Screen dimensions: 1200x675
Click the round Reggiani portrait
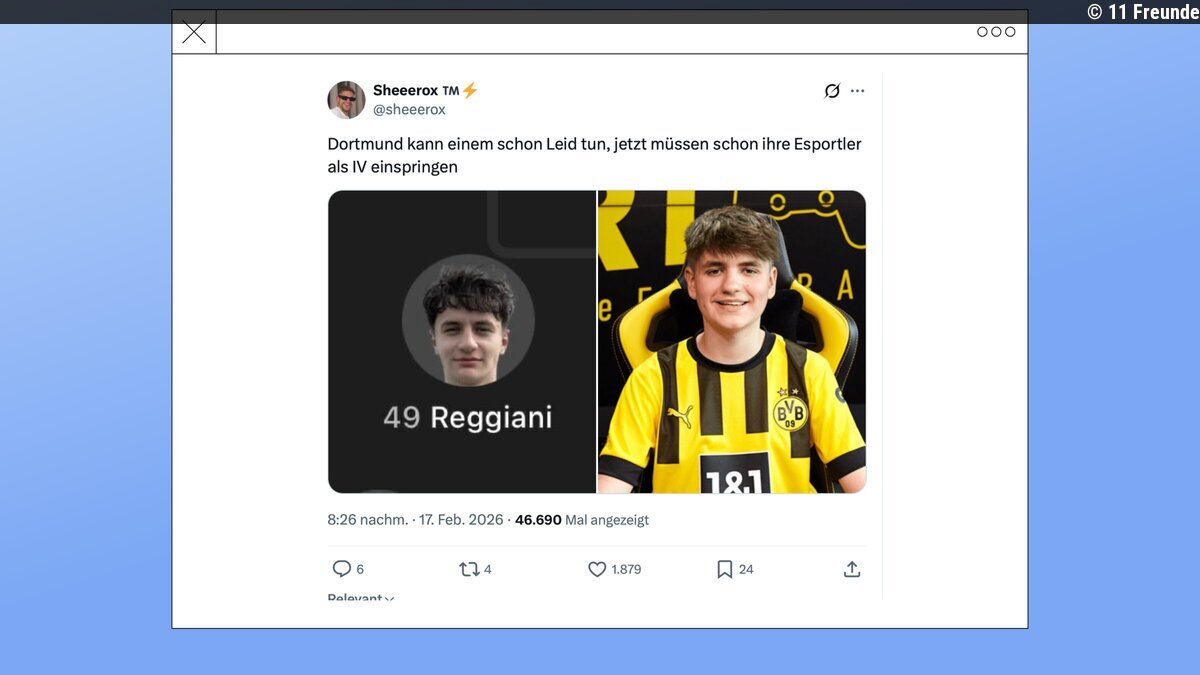pyautogui.click(x=468, y=321)
